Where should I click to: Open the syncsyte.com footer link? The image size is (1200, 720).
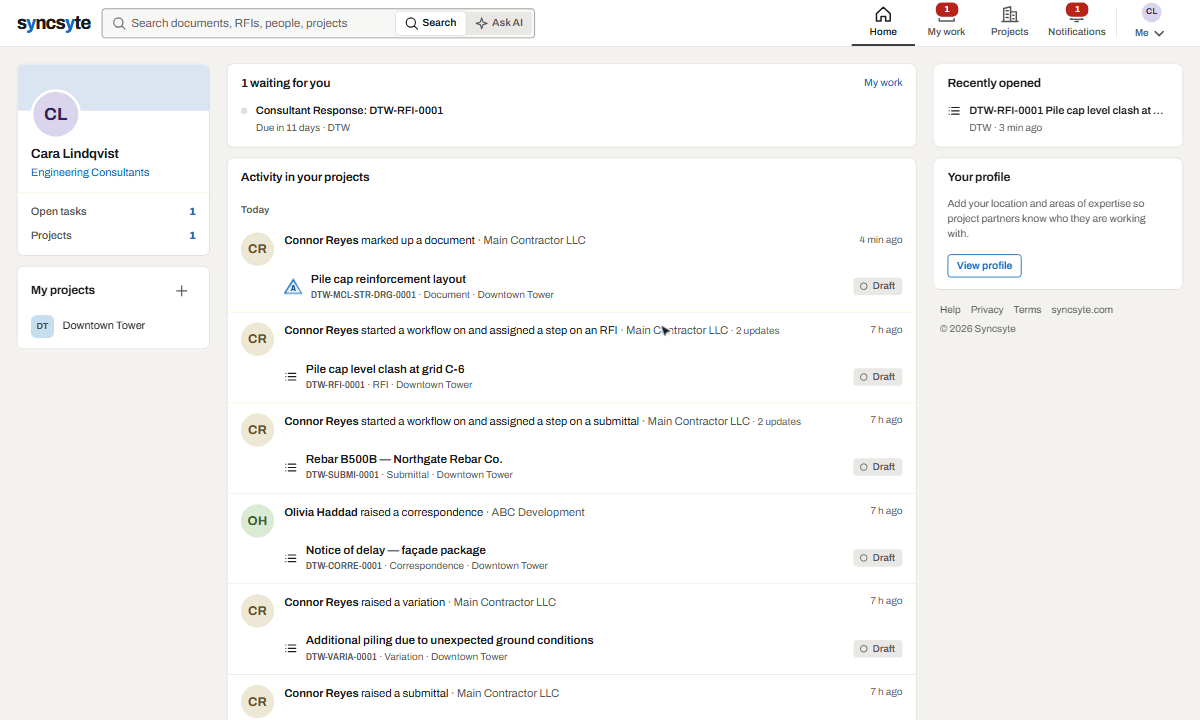point(1082,310)
